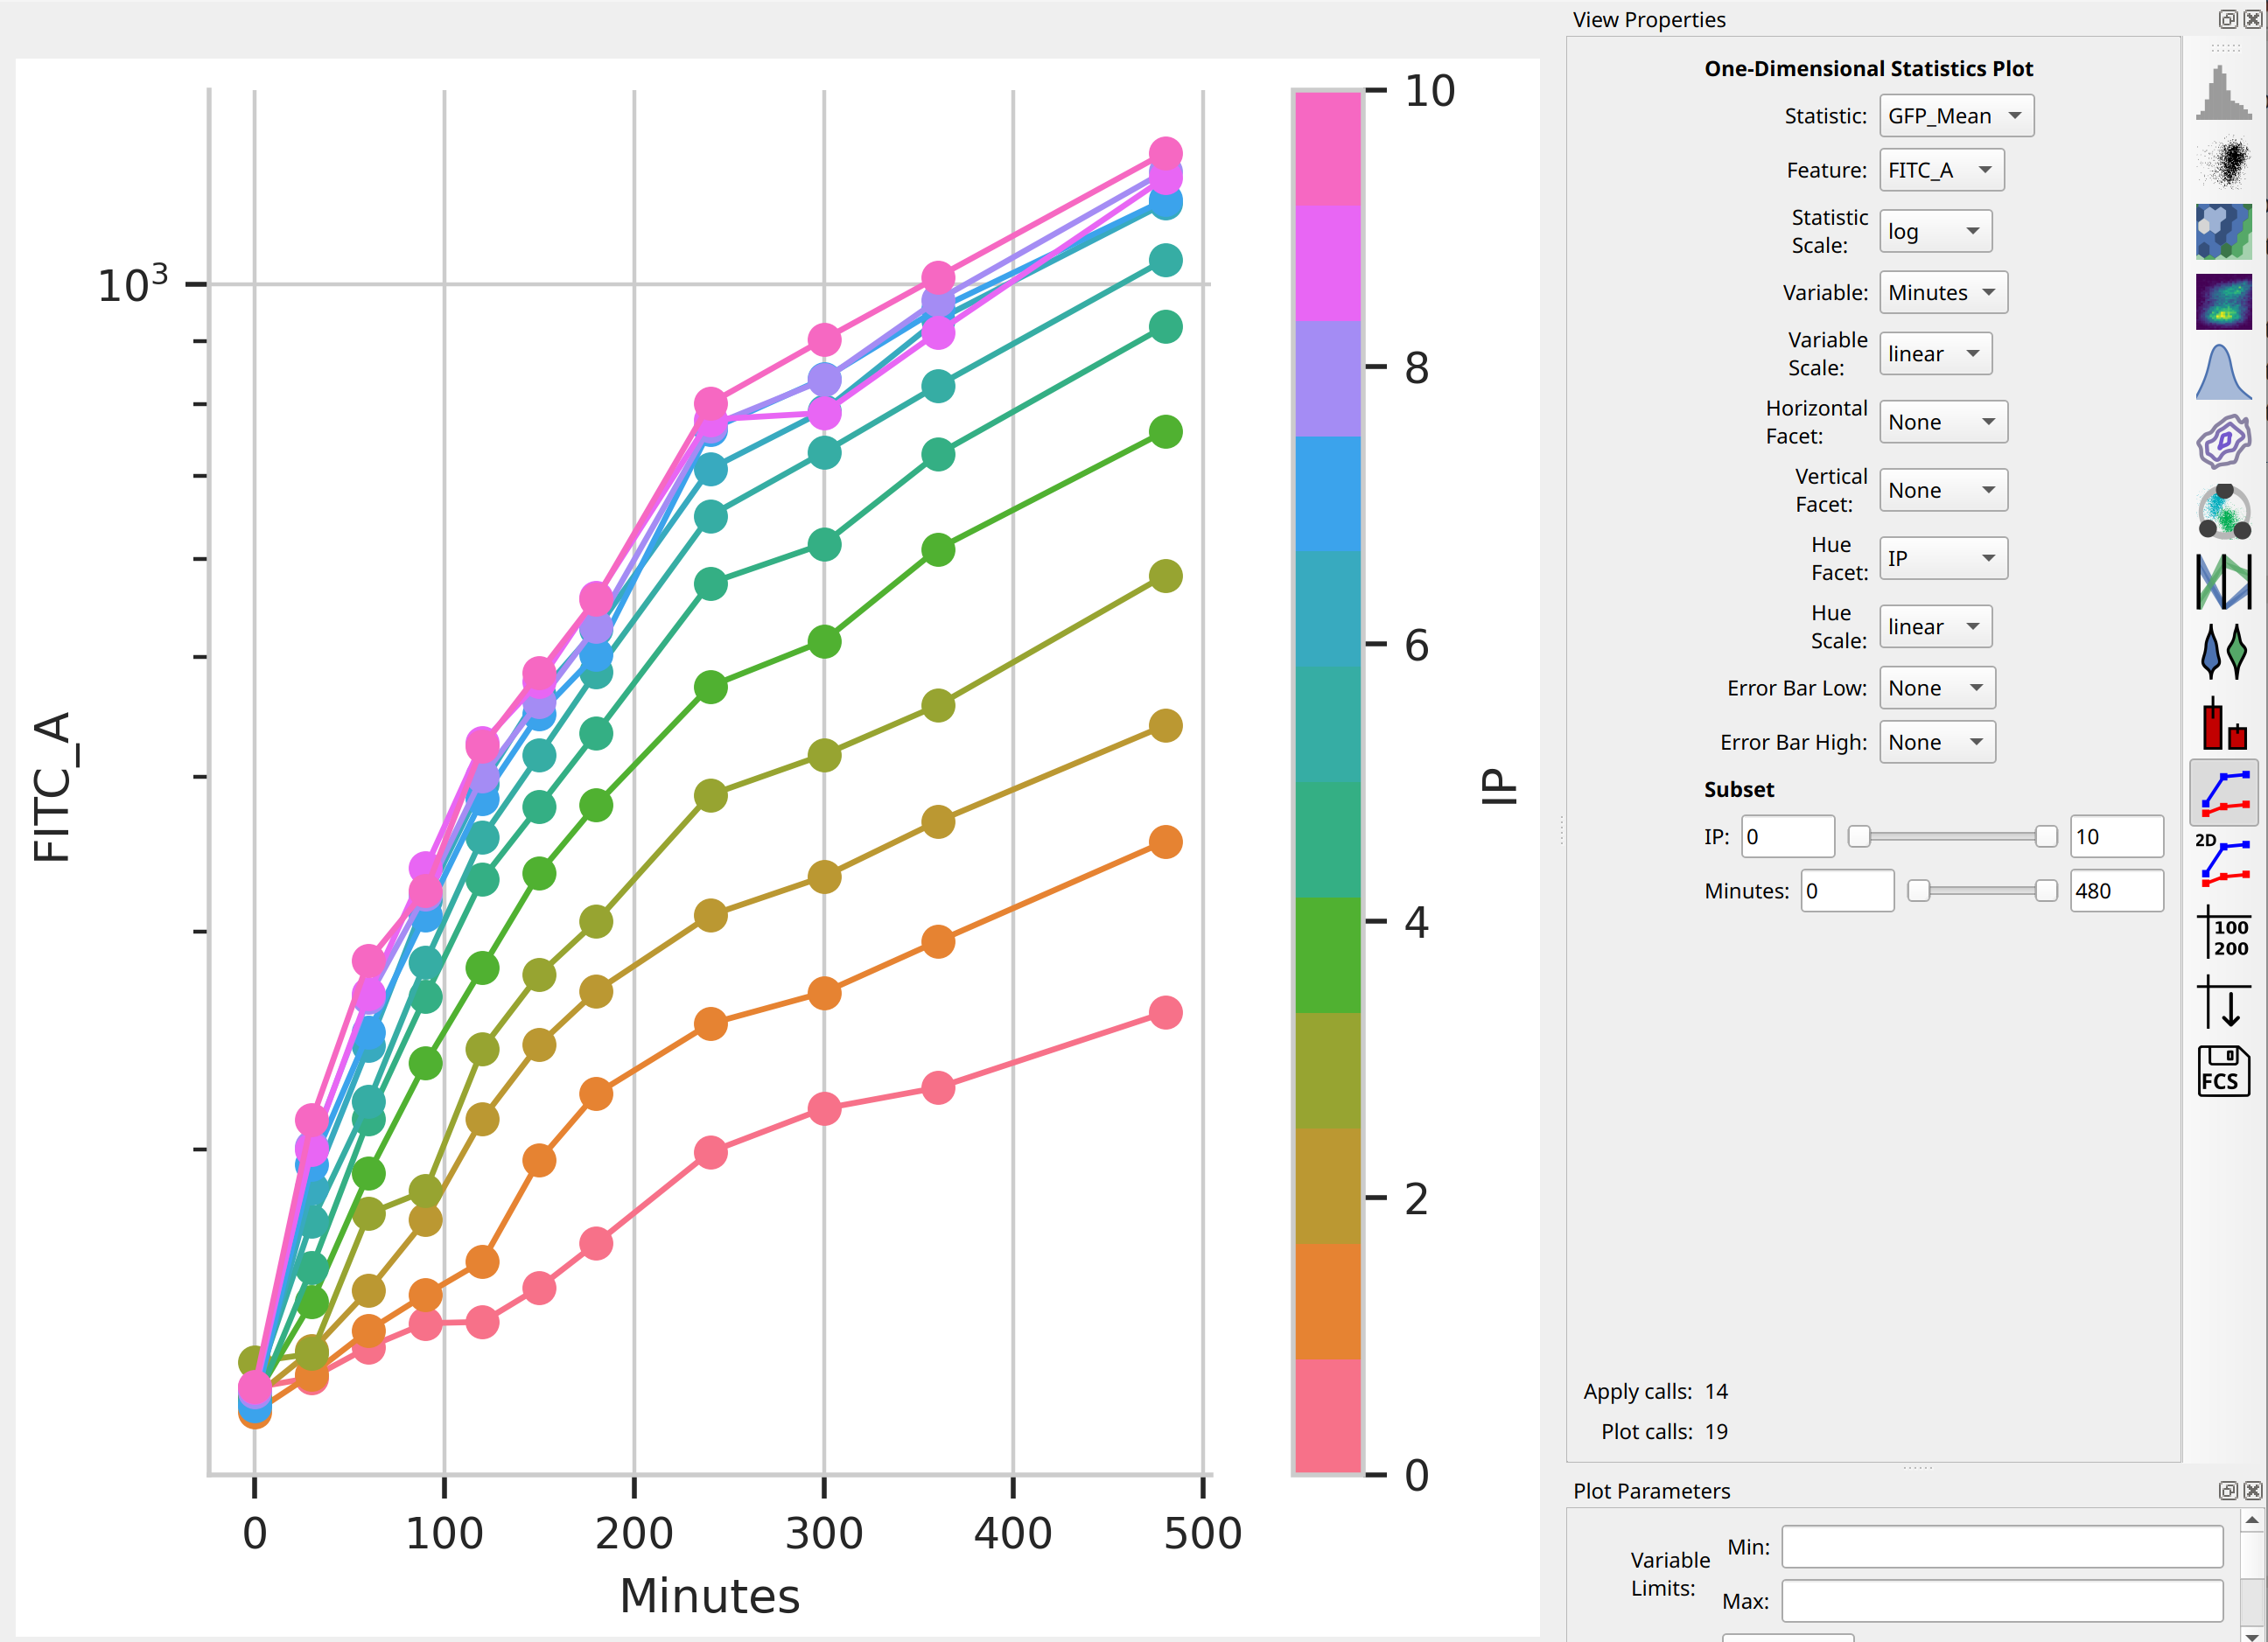The image size is (2268, 1642).
Task: Expand the Hue Facet dropdown set to IP
Action: (x=1943, y=558)
